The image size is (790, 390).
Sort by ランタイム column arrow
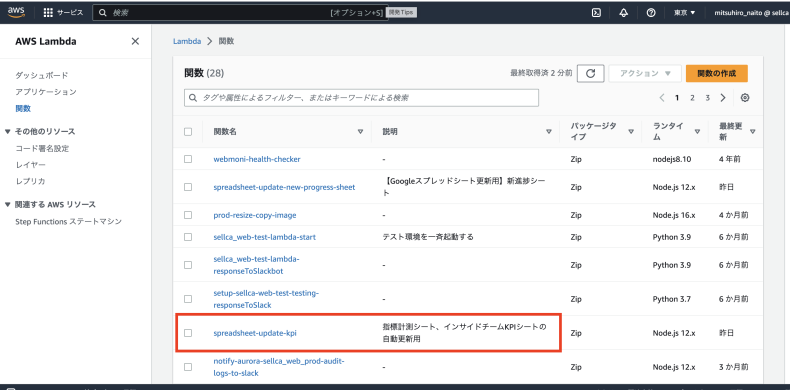coord(697,132)
